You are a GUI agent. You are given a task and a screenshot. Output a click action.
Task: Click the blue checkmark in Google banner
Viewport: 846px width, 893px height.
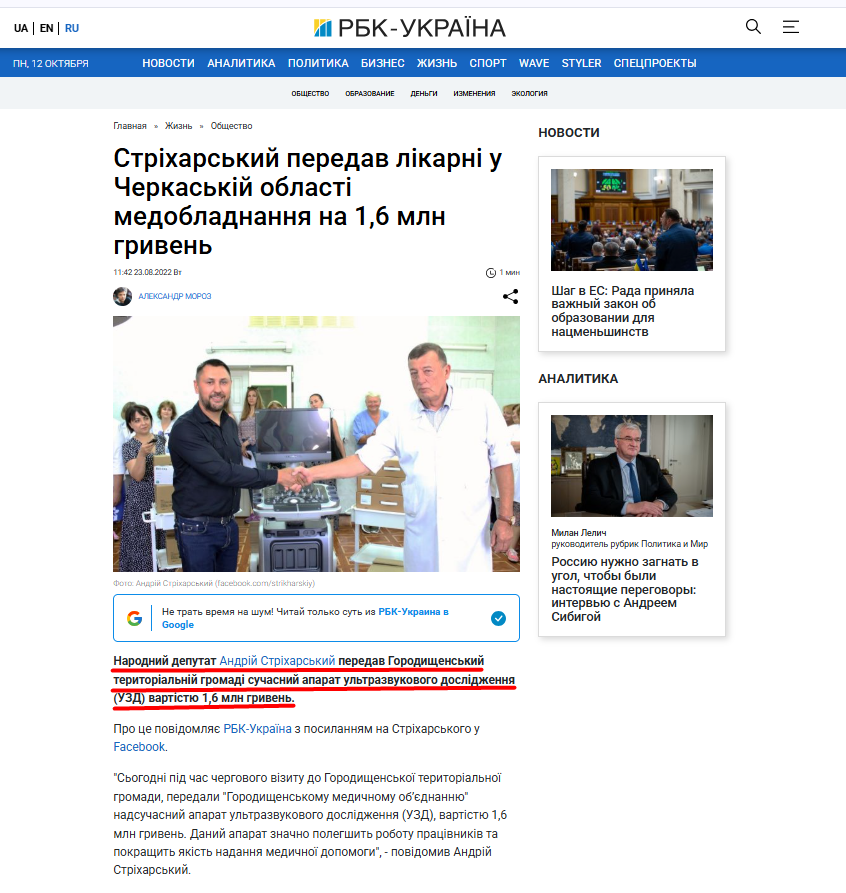(x=498, y=618)
